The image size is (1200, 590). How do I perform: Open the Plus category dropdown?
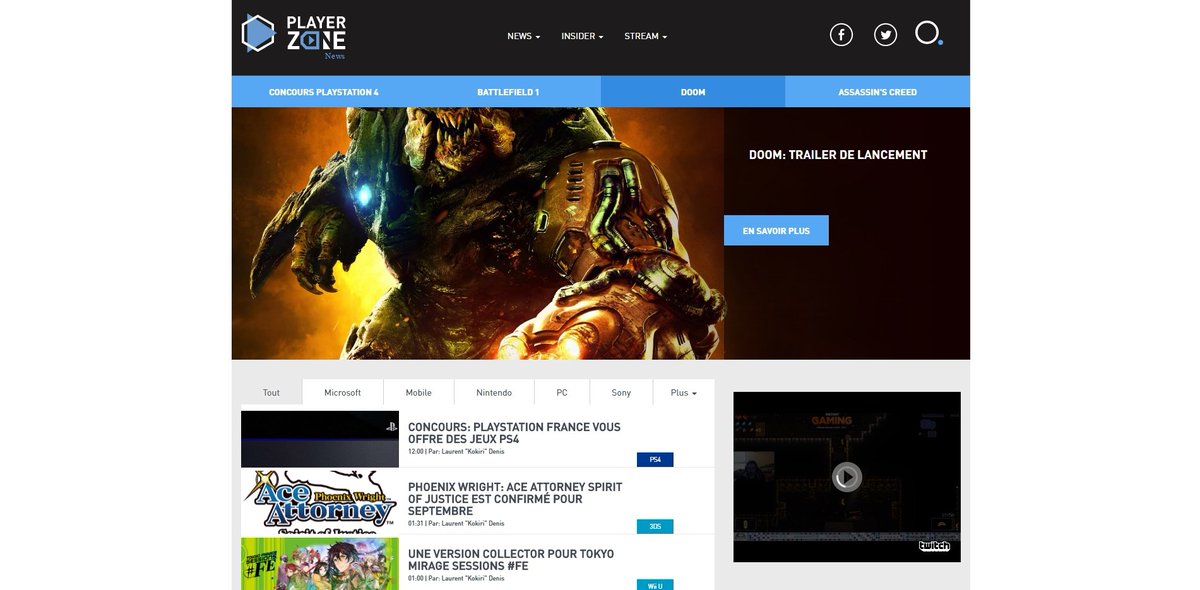click(x=684, y=393)
